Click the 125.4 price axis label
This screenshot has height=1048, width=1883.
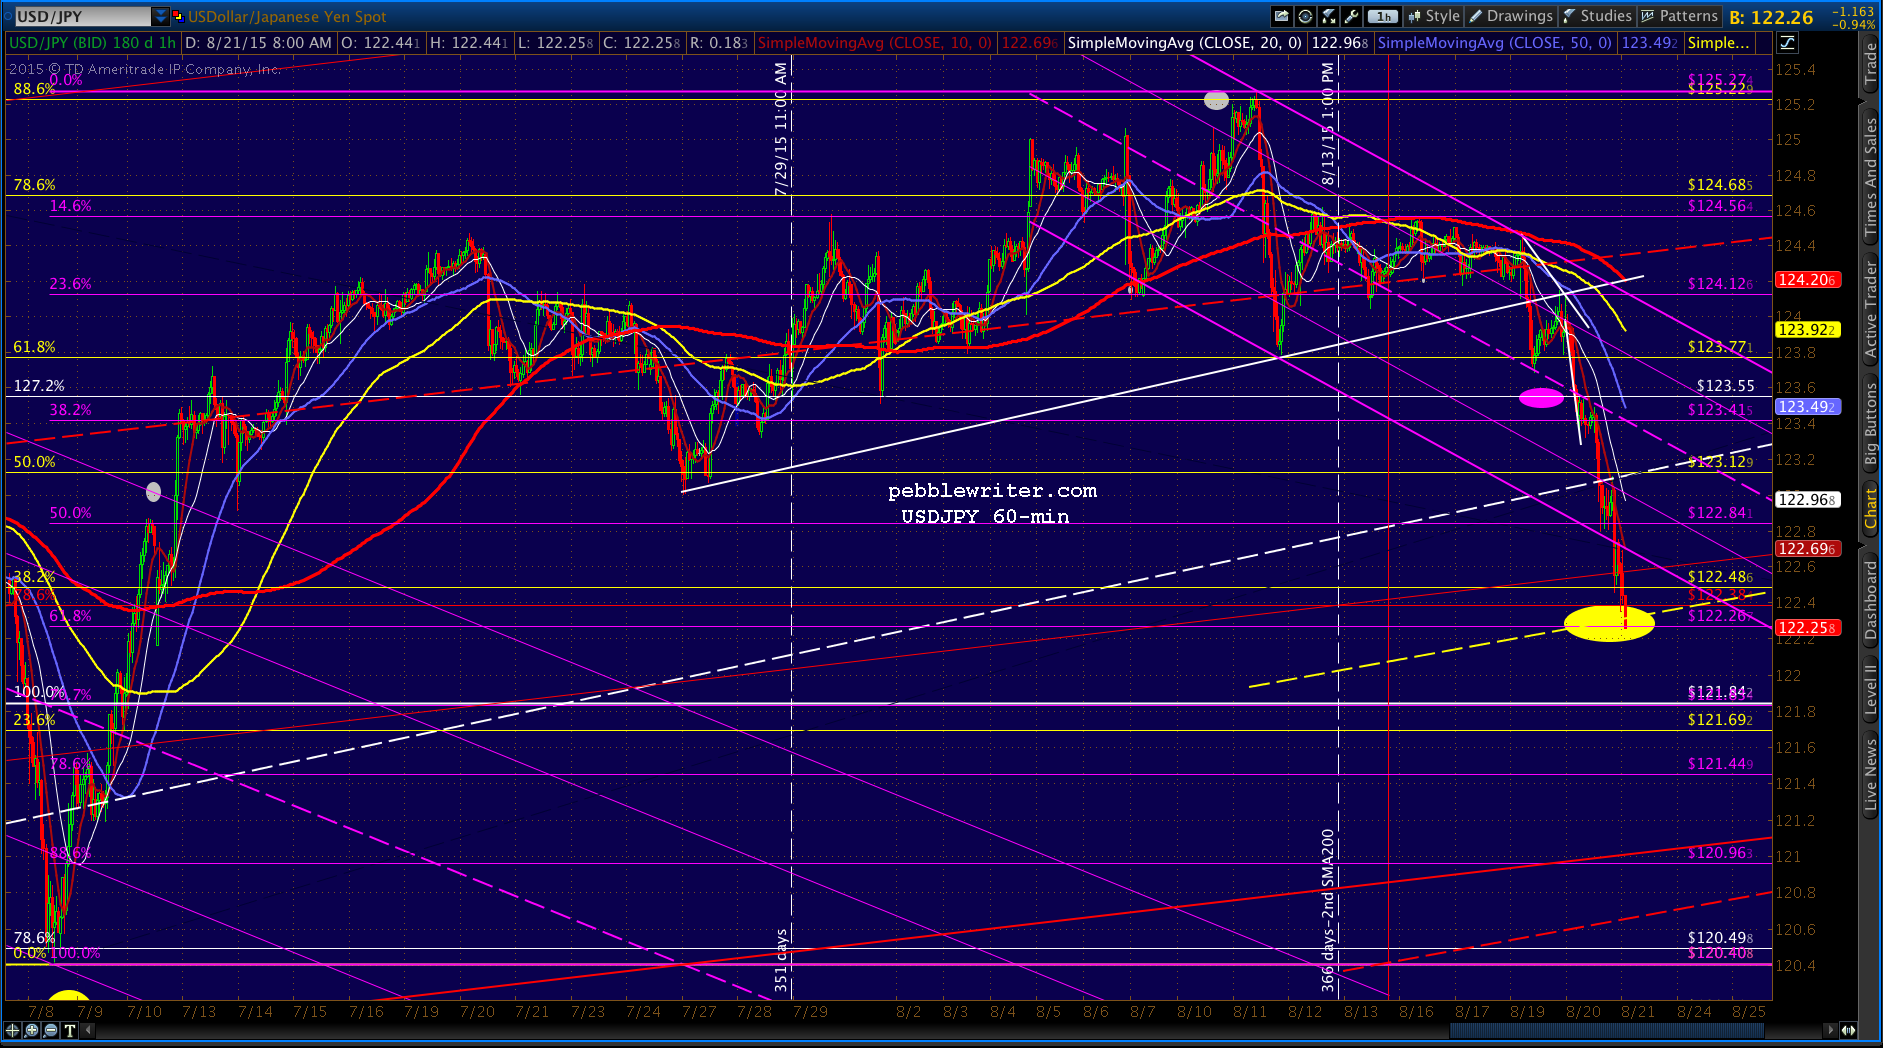pos(1796,70)
